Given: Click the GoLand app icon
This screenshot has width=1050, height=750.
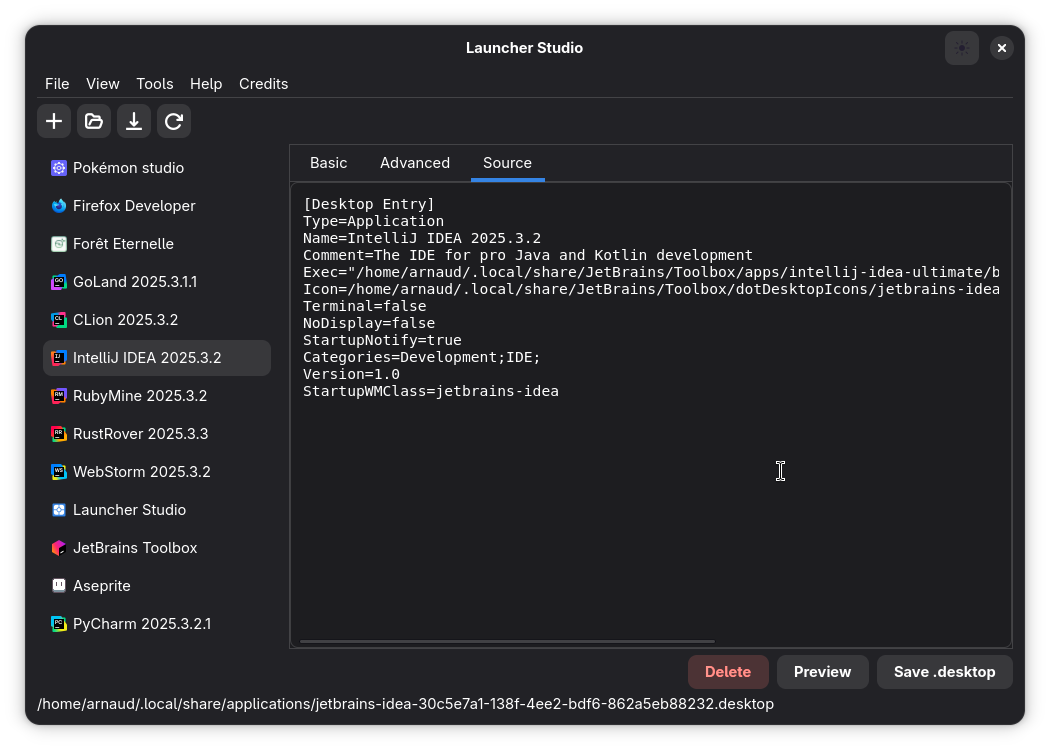Looking at the screenshot, I should 59,282.
